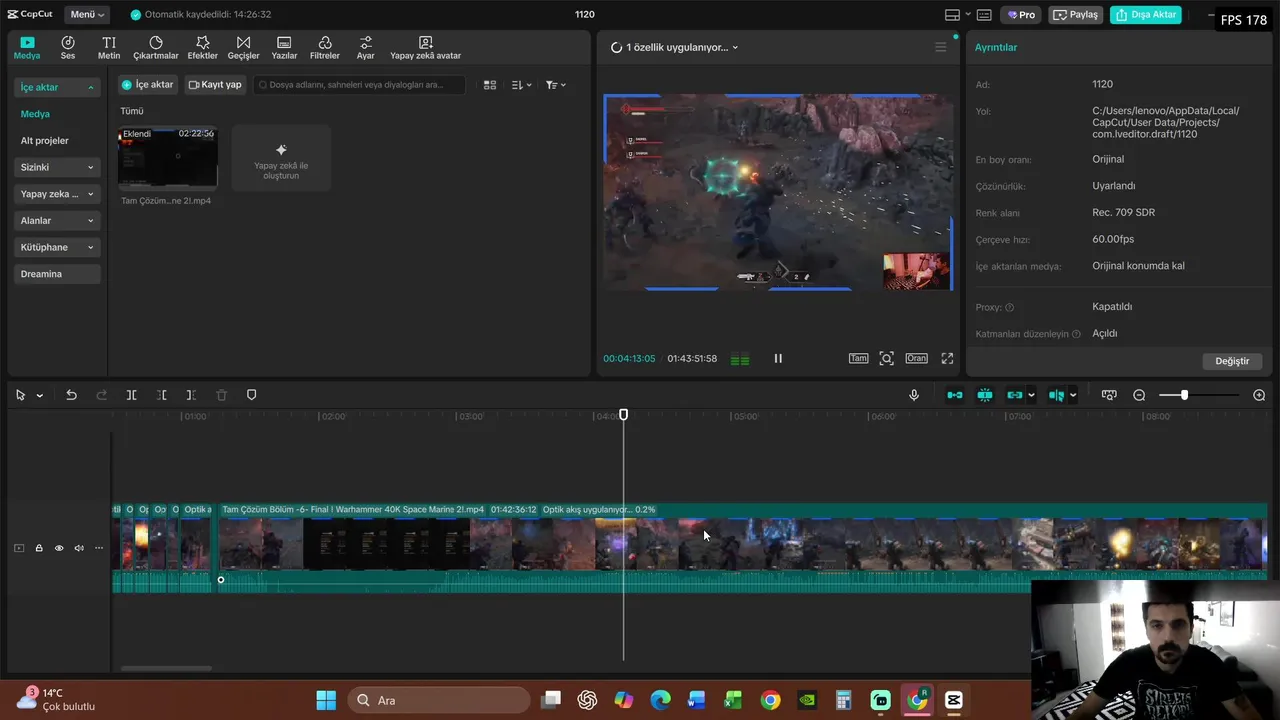Image resolution: width=1280 pixels, height=720 pixels.
Task: Click the trim right of playhead tool
Action: point(191,395)
